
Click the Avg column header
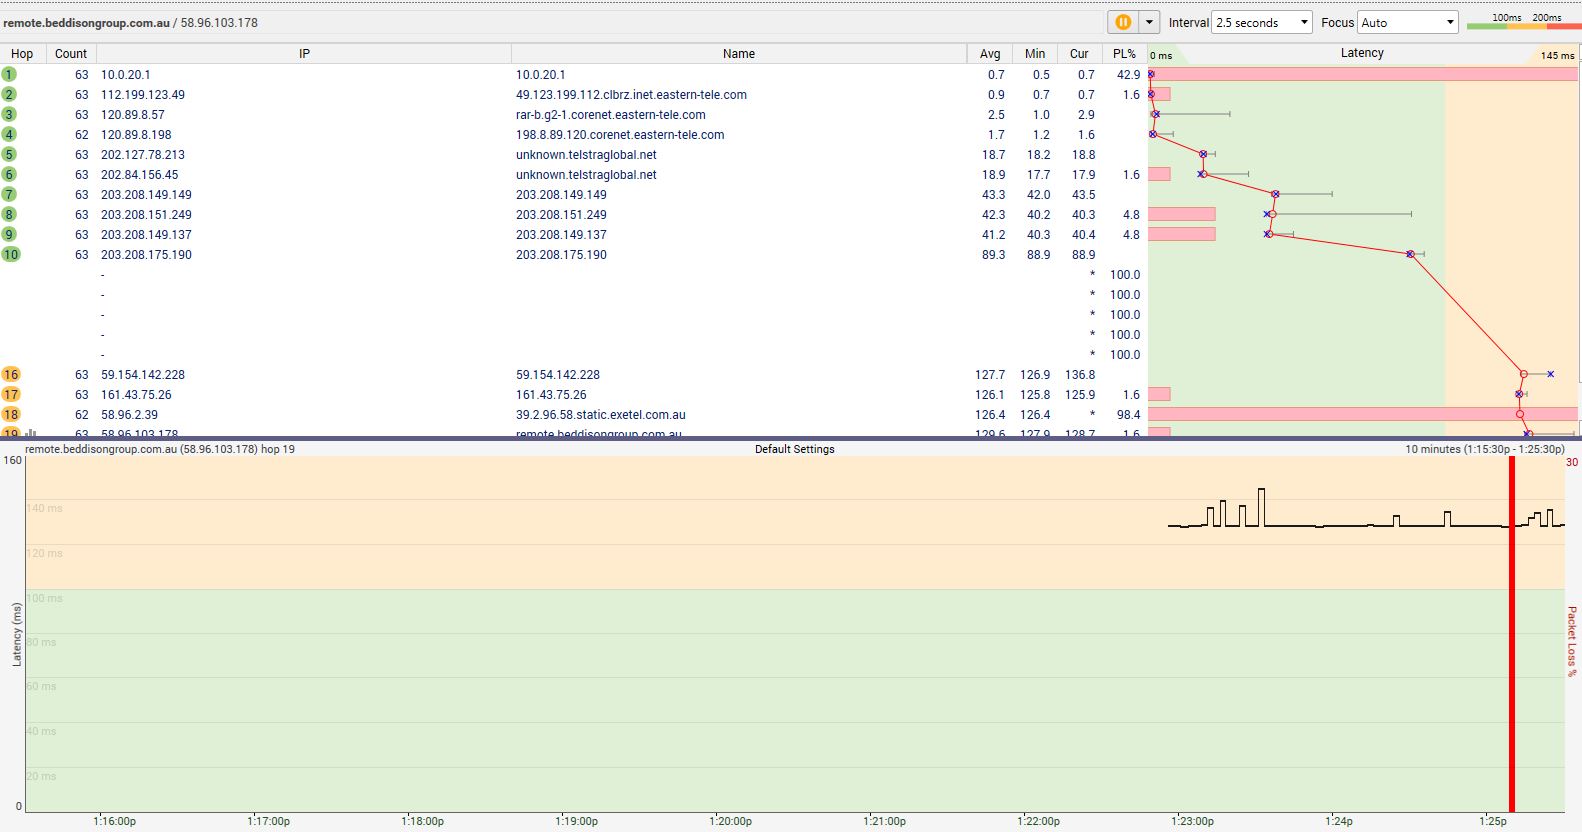[989, 54]
